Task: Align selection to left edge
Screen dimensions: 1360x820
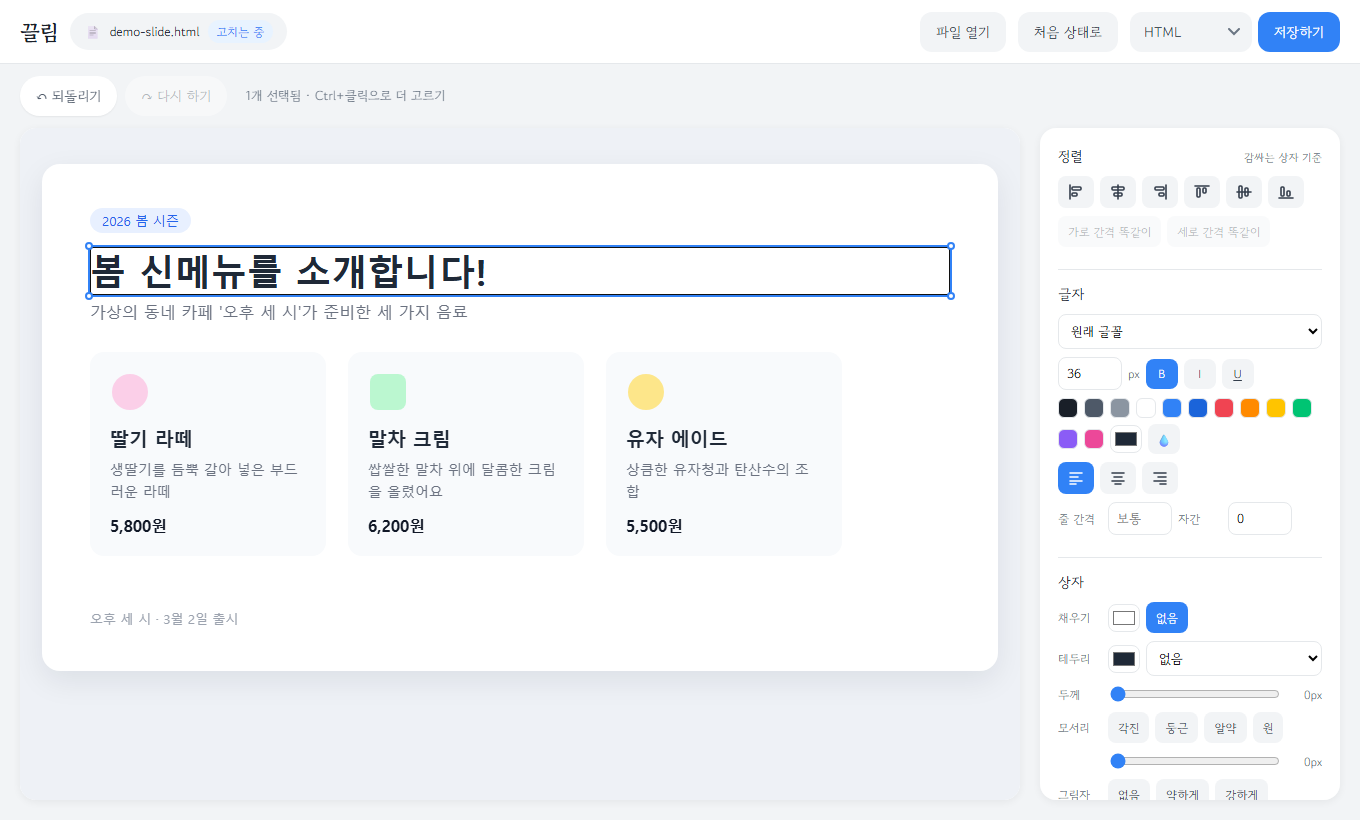Action: click(1076, 191)
